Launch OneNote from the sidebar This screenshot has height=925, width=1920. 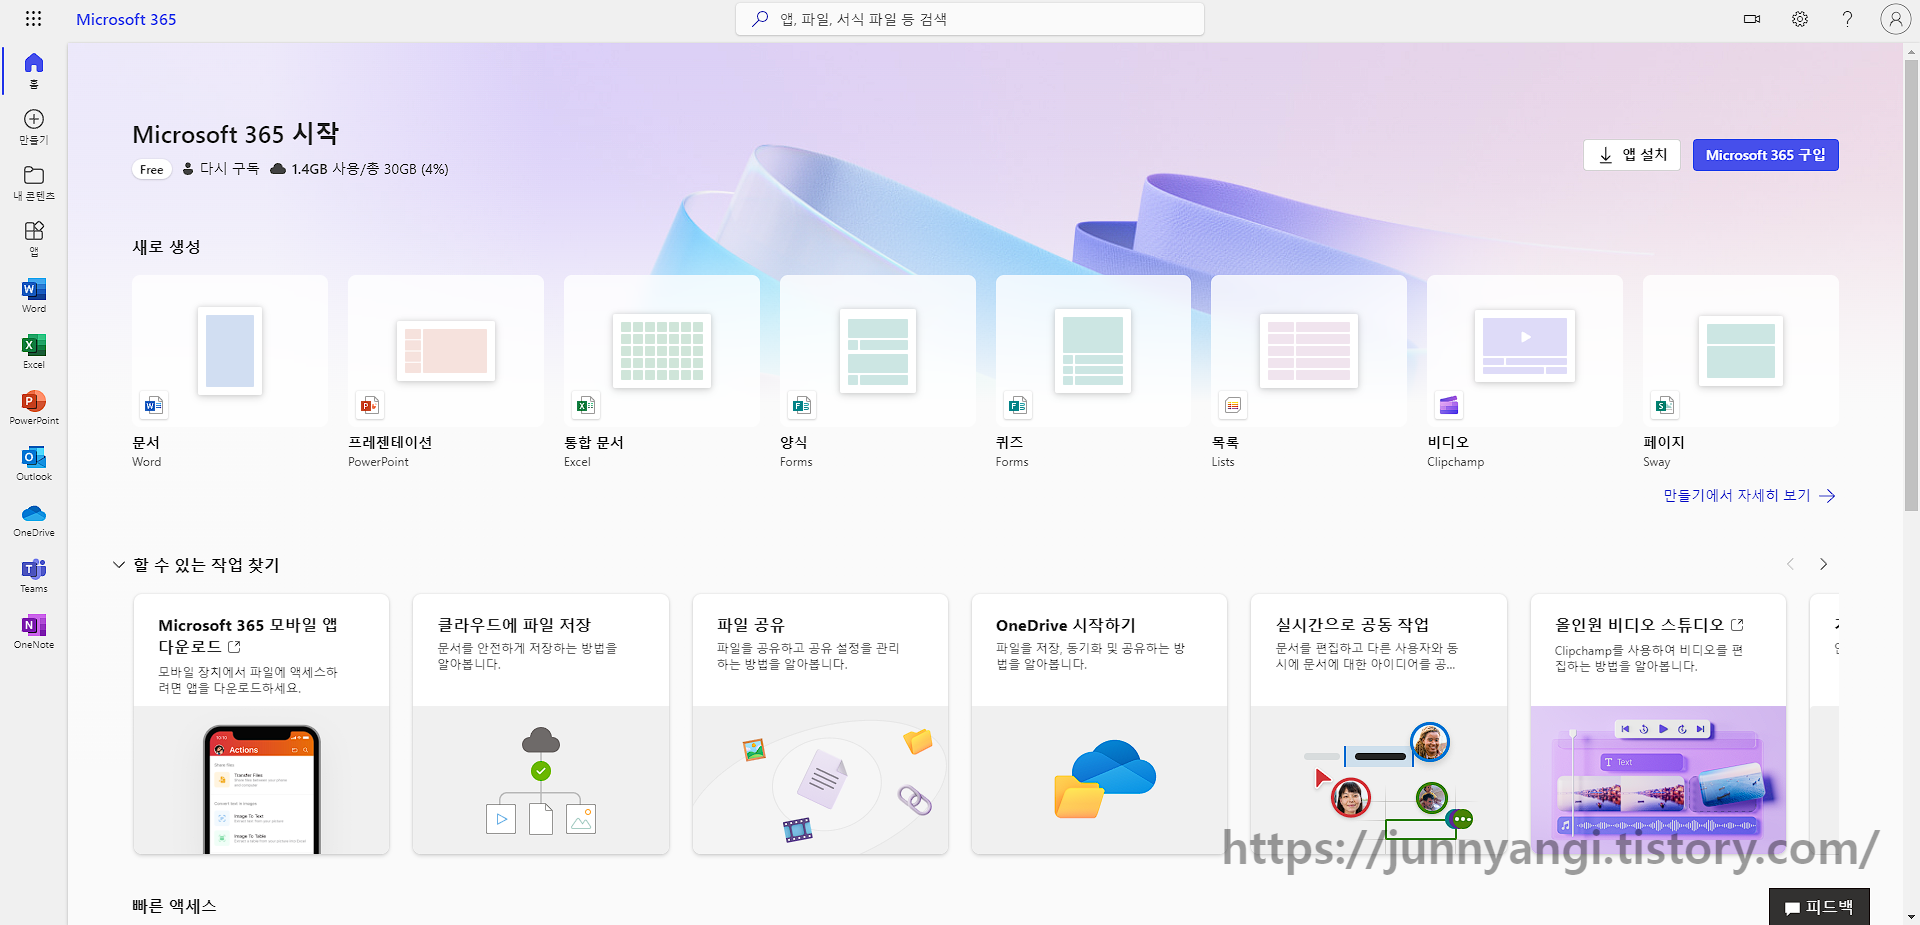tap(33, 631)
